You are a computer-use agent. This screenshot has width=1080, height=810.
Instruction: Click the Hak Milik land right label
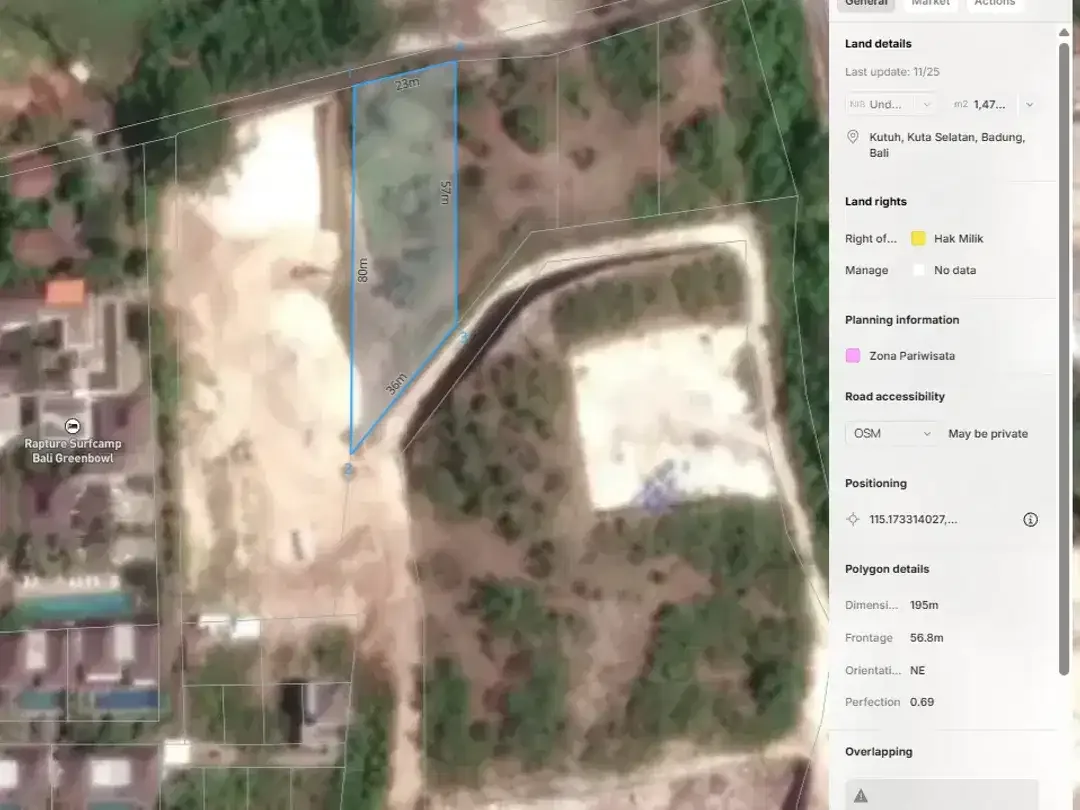pos(959,238)
